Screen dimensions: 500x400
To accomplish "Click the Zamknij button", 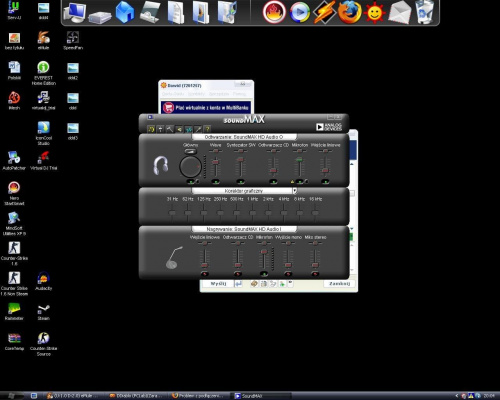I will click(x=339, y=284).
